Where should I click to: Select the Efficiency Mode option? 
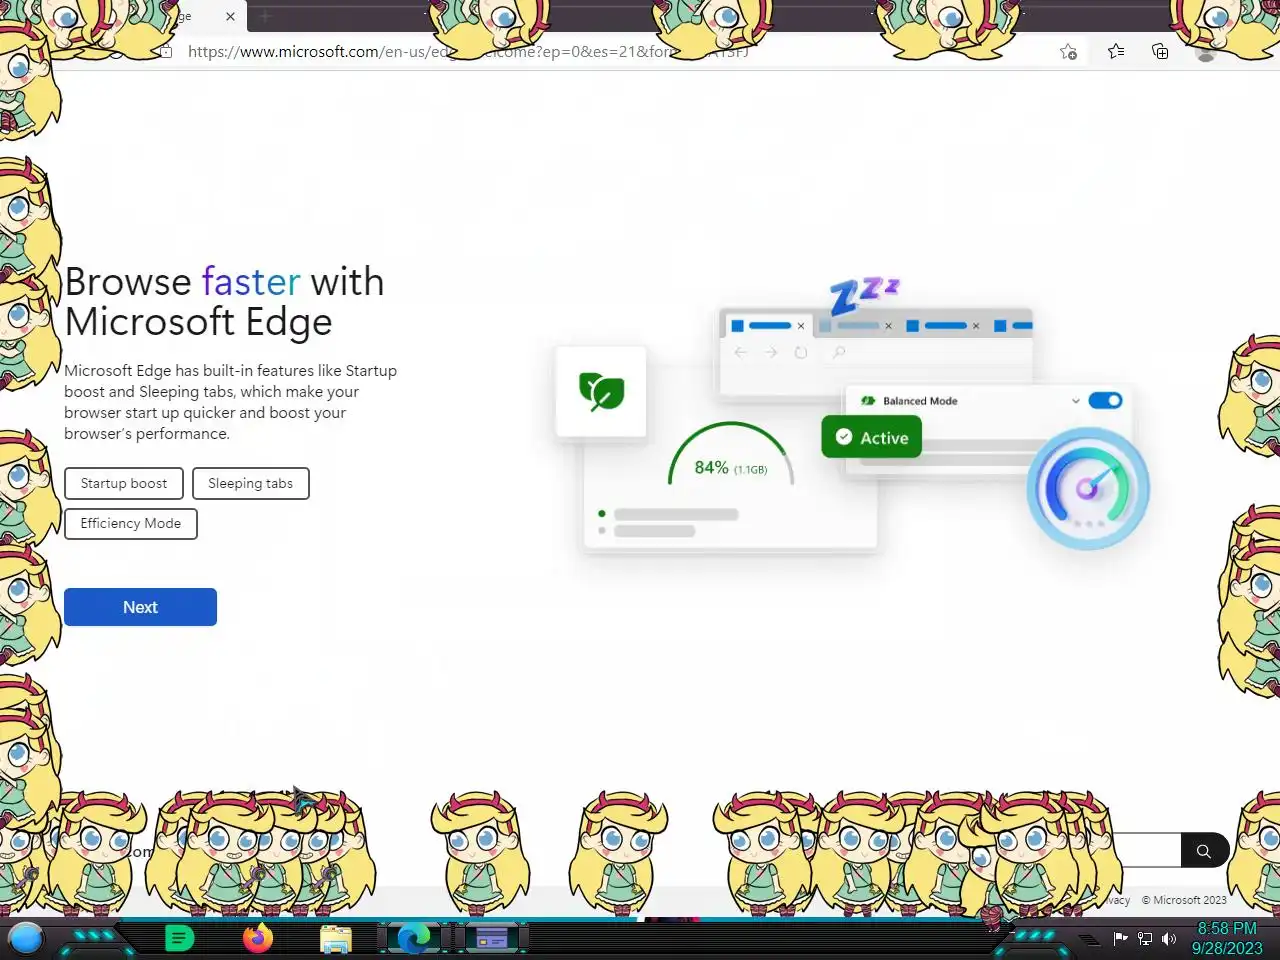tap(131, 523)
